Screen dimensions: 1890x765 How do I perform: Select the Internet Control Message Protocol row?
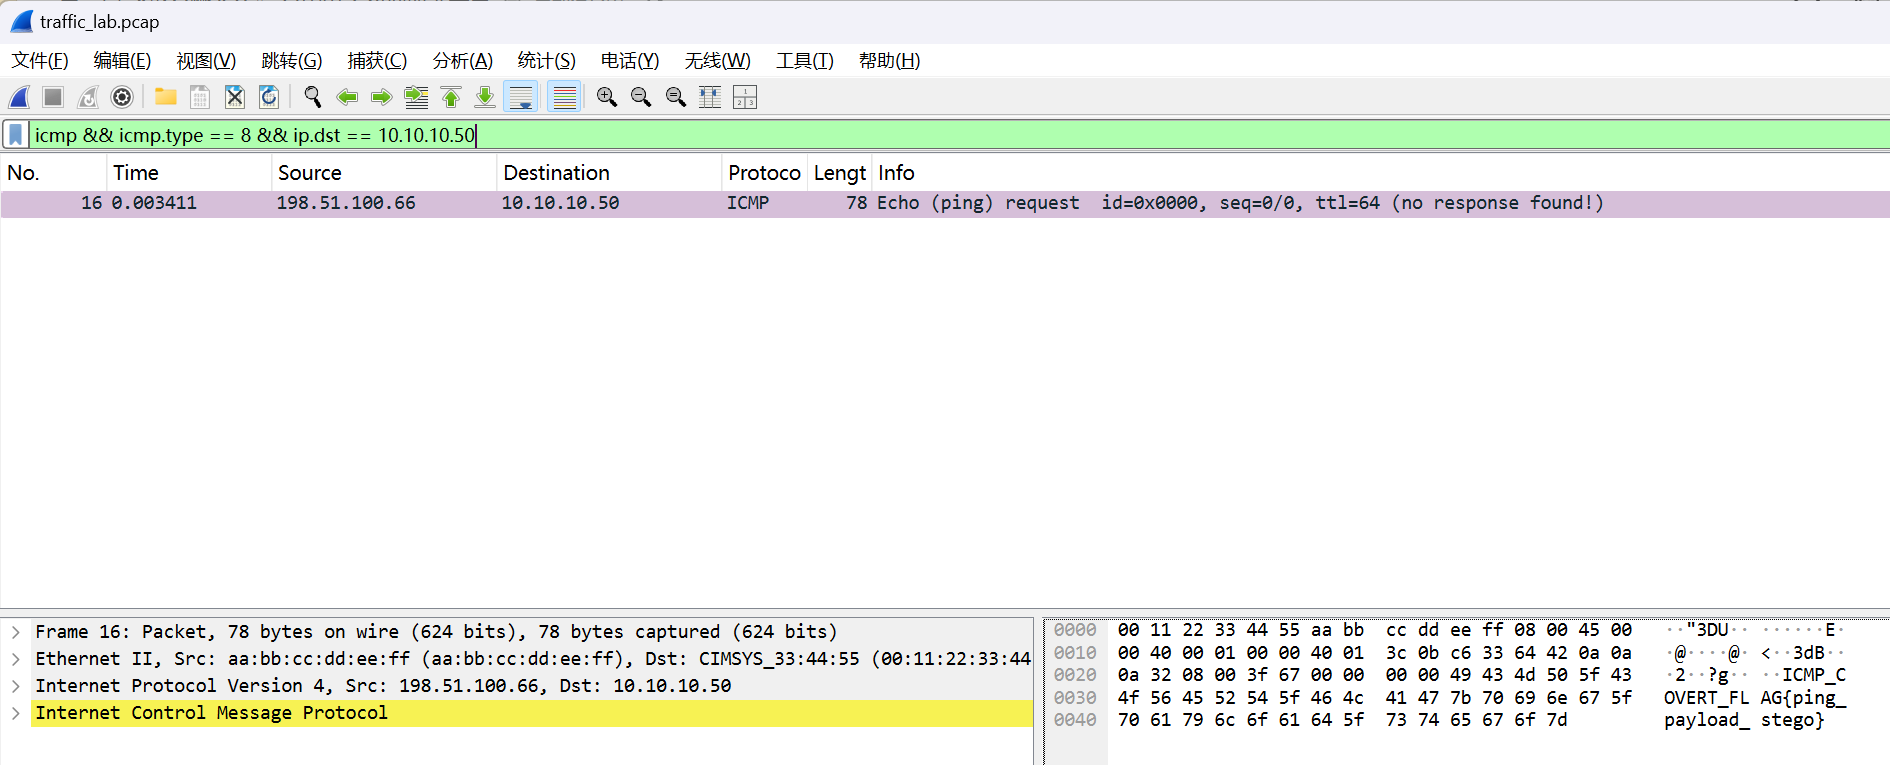pos(532,713)
